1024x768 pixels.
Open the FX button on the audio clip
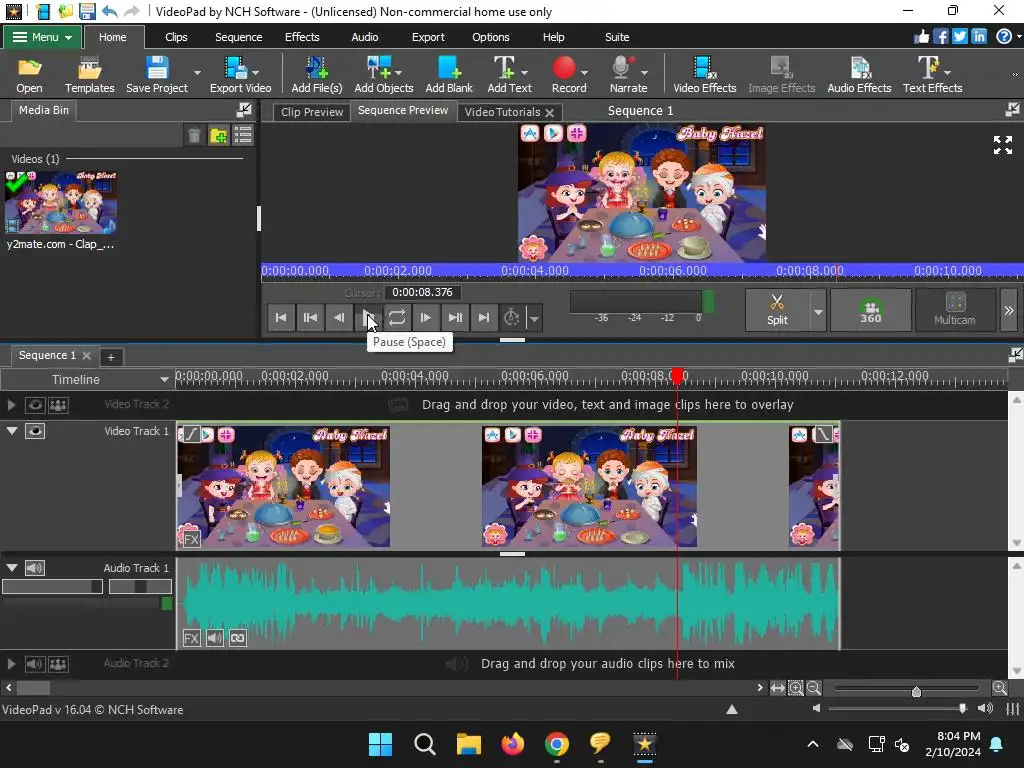[x=191, y=638]
